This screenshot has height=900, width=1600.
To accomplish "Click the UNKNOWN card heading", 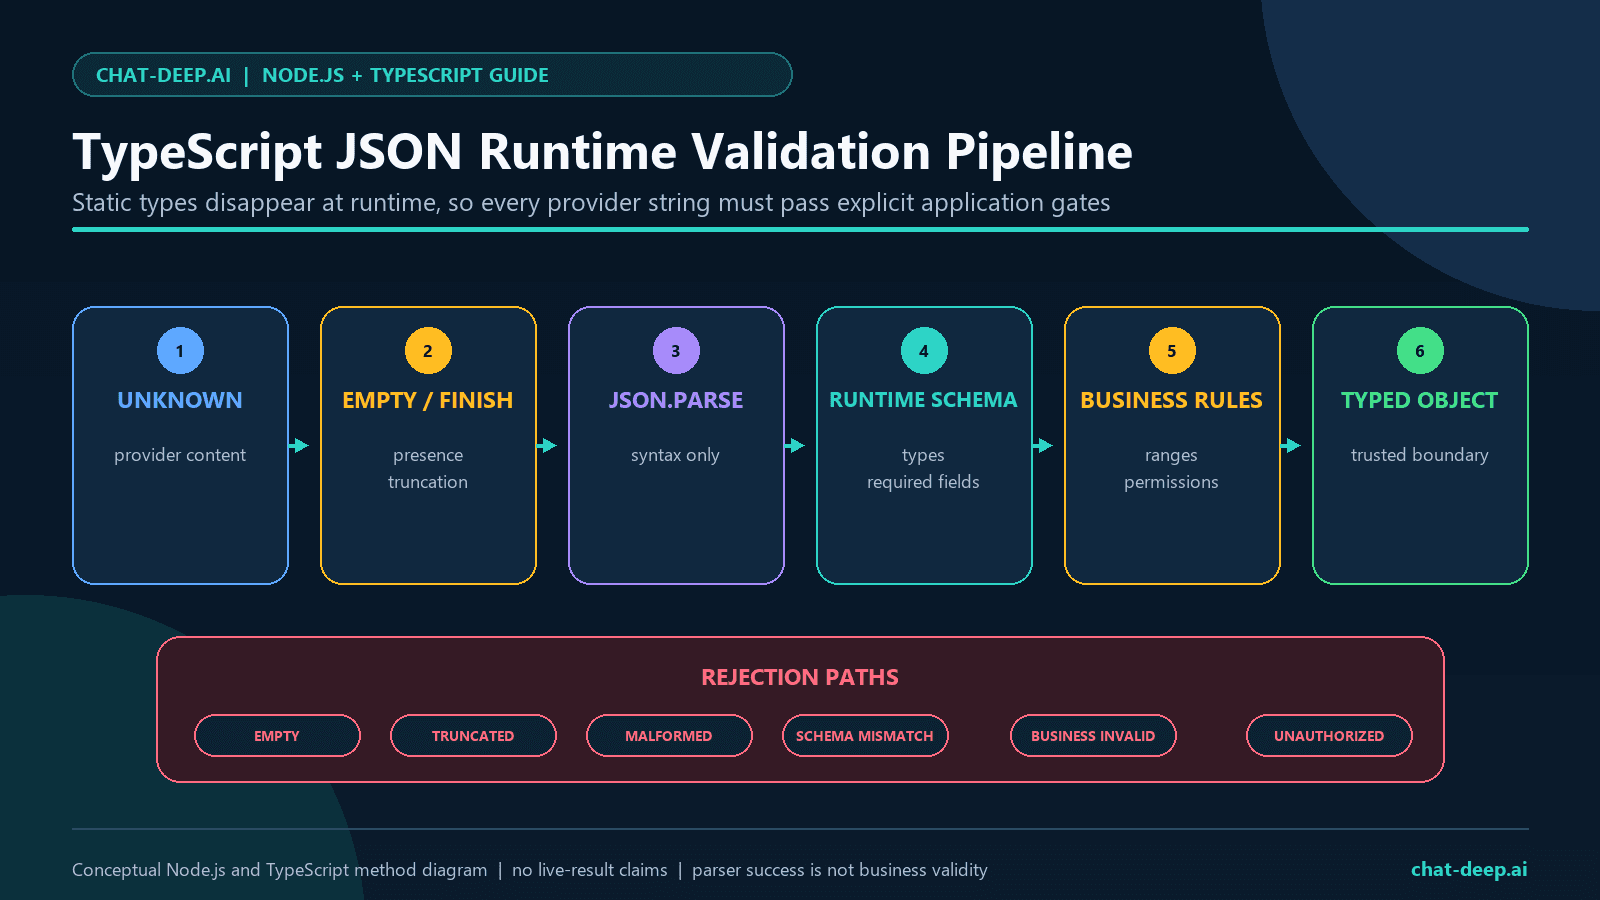I will (180, 400).
